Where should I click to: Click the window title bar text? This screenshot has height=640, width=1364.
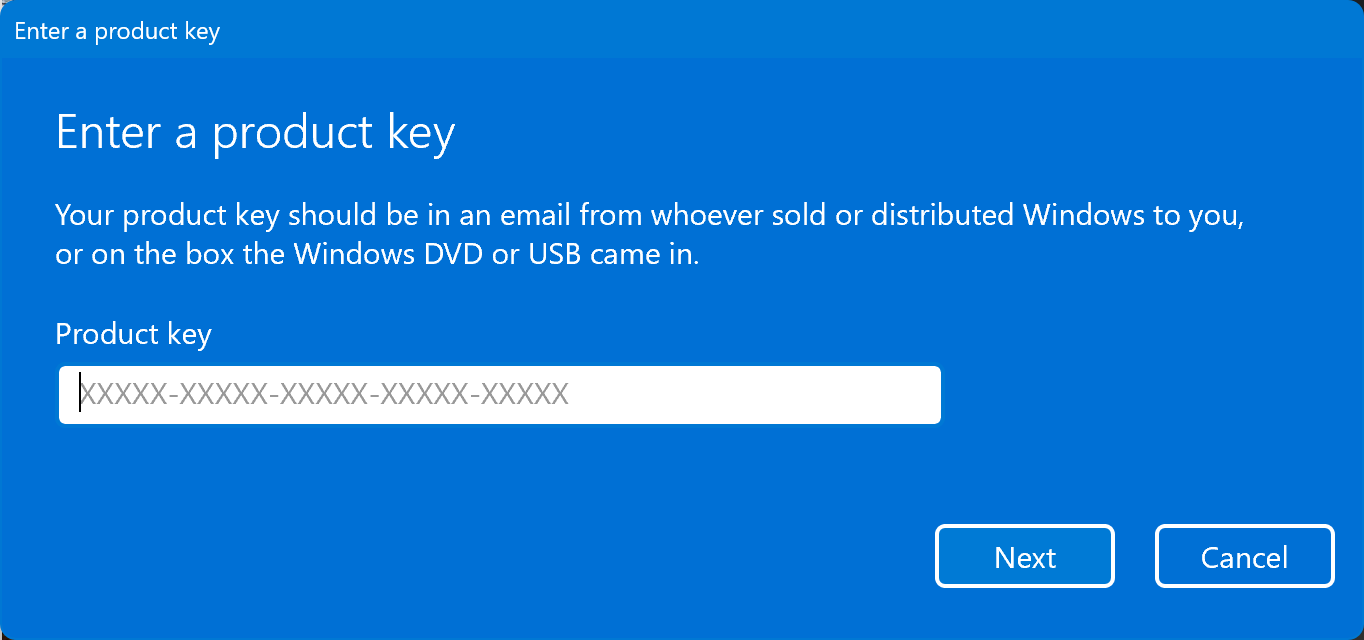117,31
